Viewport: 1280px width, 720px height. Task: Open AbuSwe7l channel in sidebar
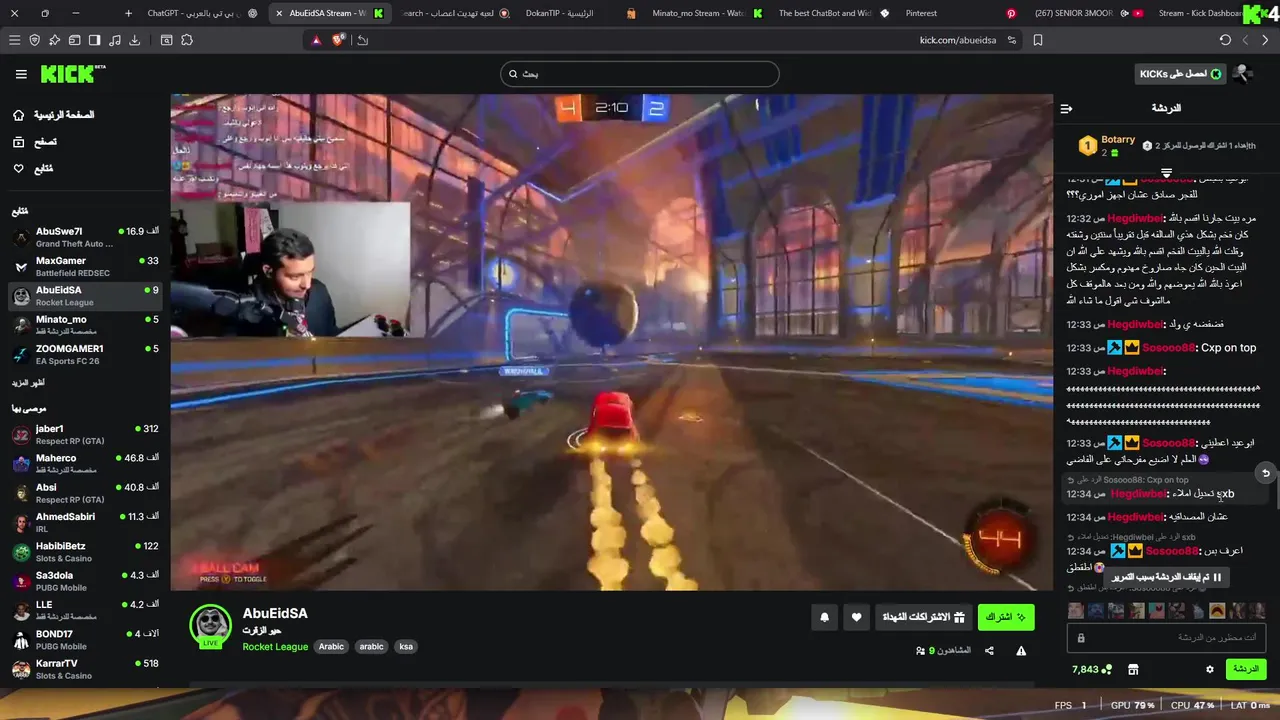click(x=85, y=237)
